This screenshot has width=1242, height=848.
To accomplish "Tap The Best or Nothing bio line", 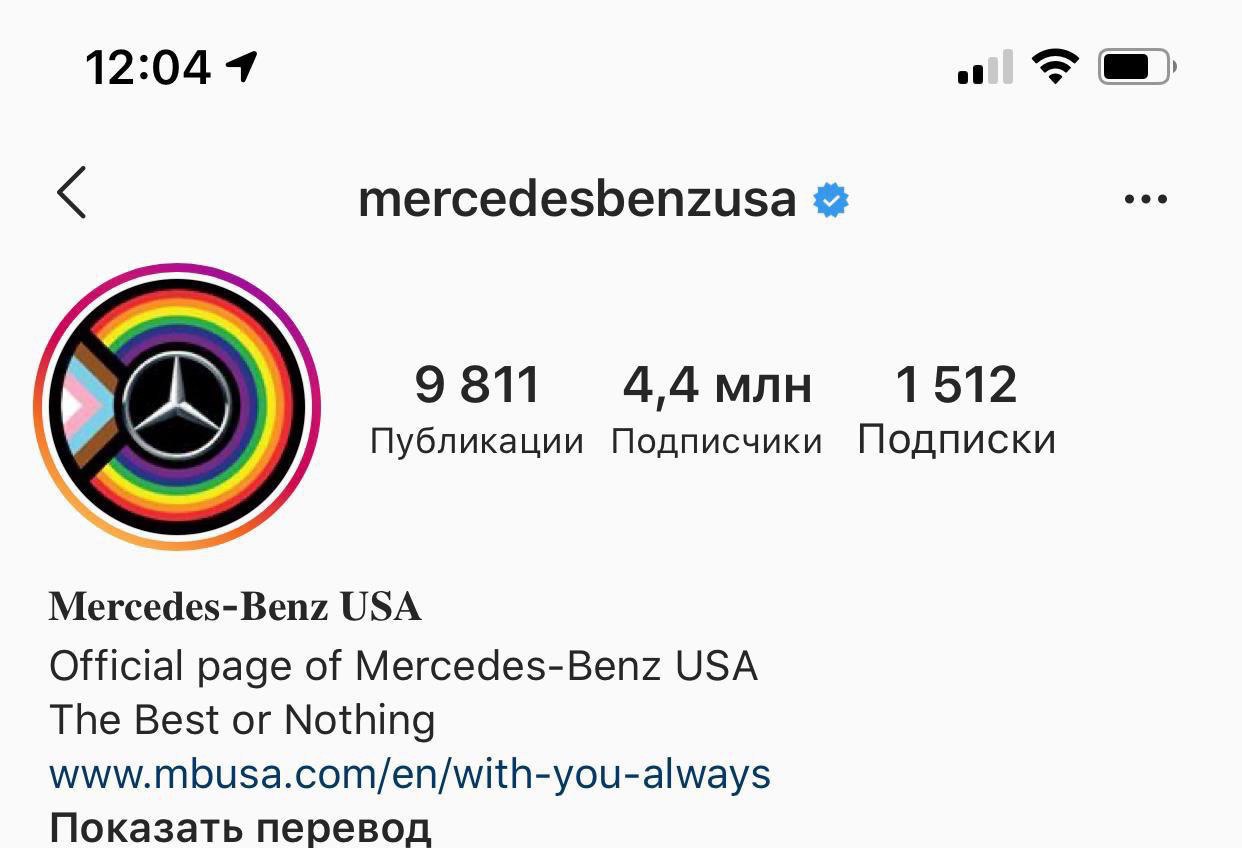I will [x=242, y=720].
